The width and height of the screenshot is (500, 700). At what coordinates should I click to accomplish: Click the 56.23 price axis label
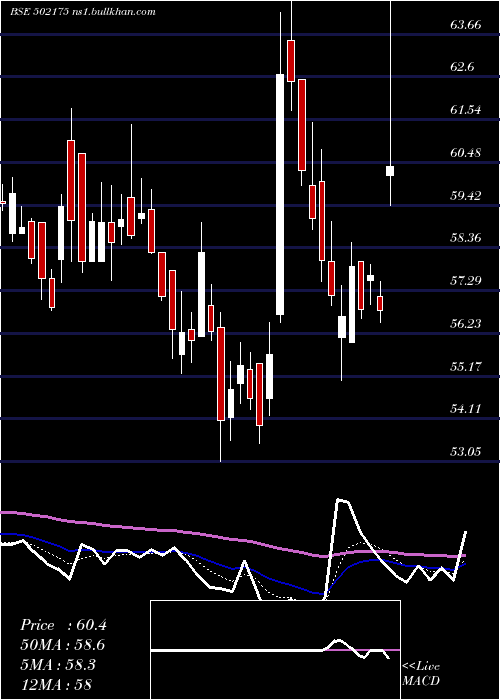[466, 323]
